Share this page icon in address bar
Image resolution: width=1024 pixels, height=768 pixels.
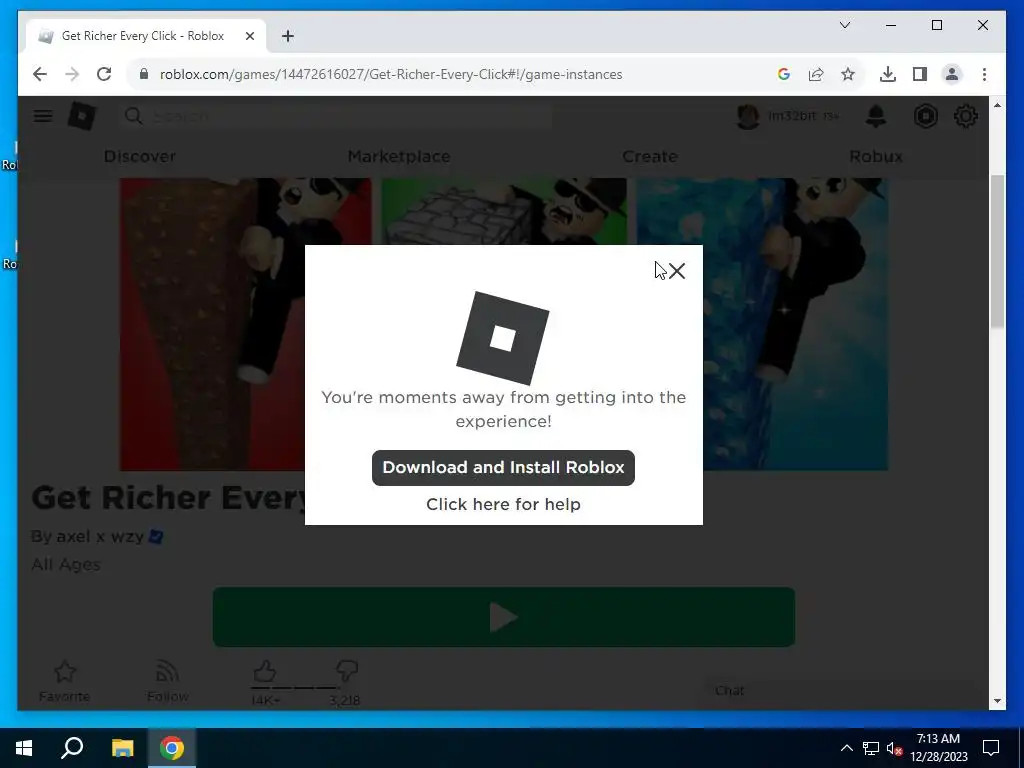pyautogui.click(x=816, y=74)
